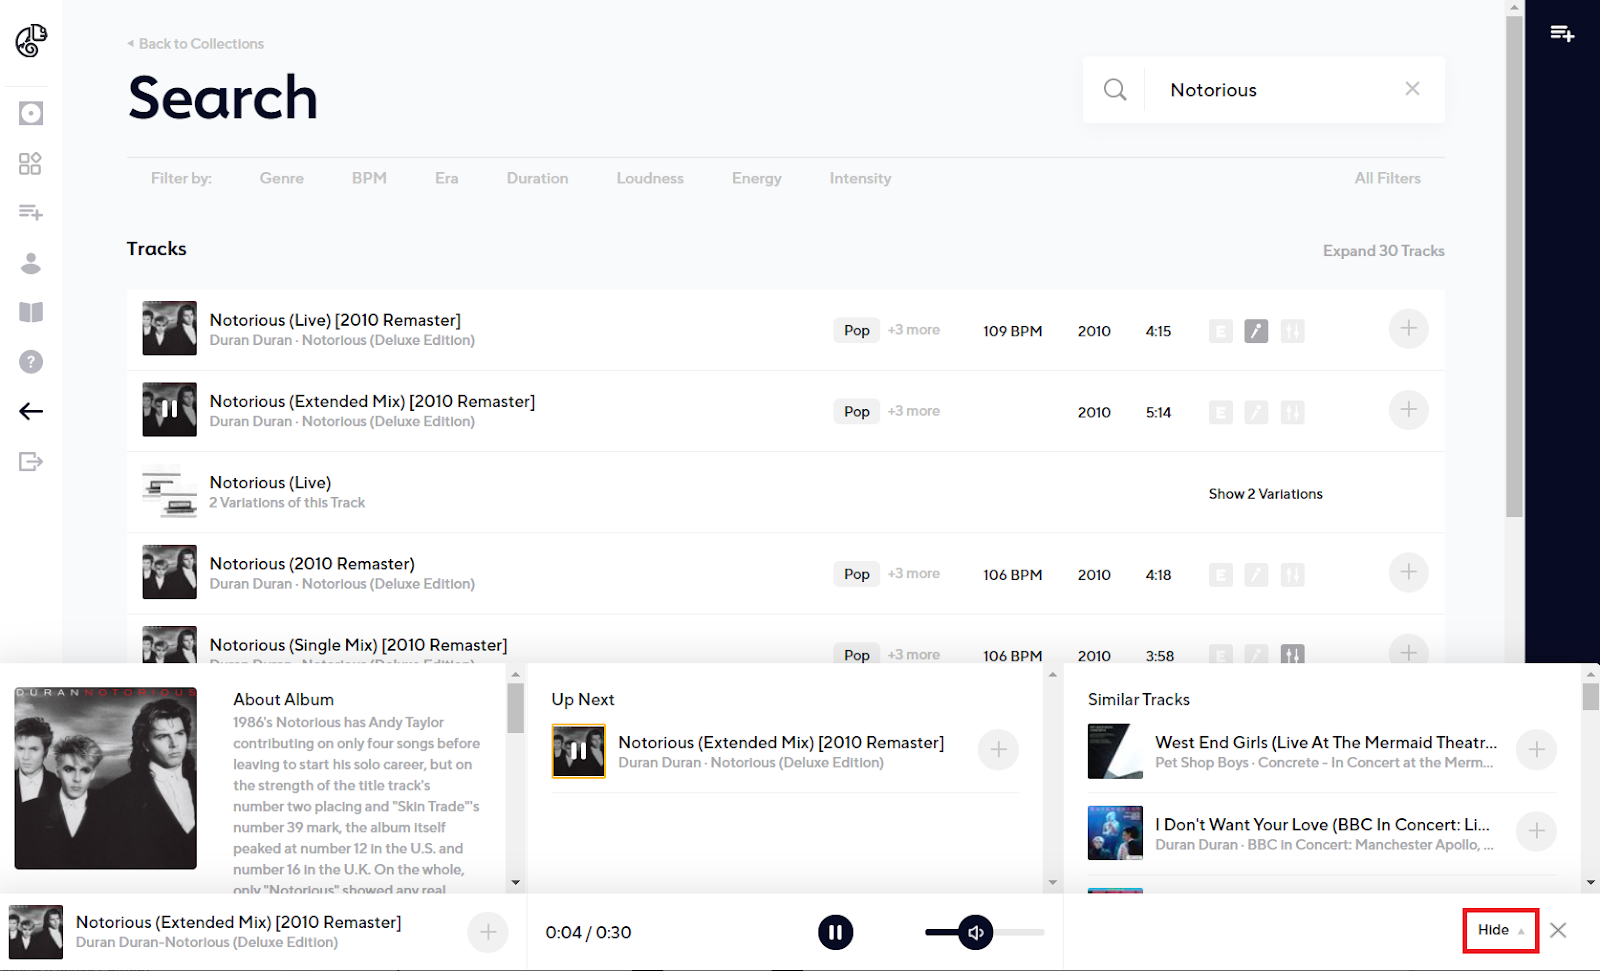
Task: Close the player bar
Action: coord(1558,930)
